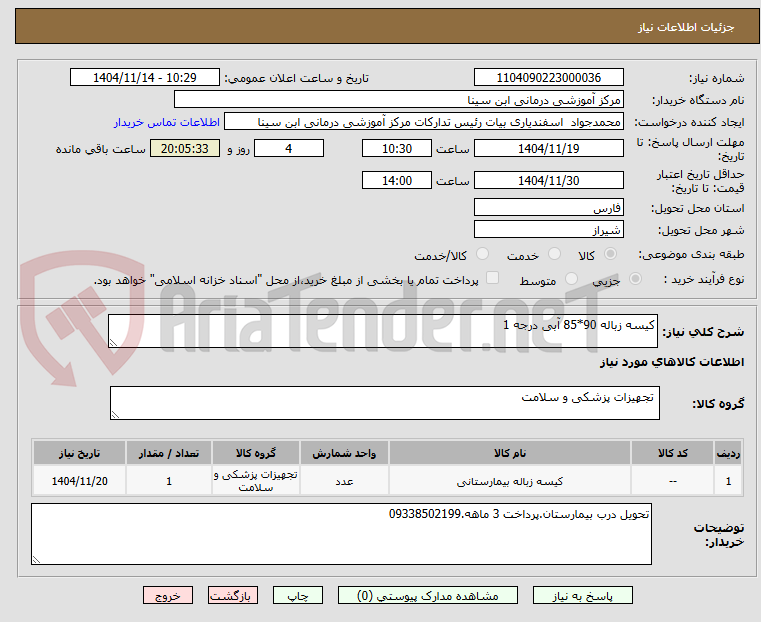This screenshot has height=622, width=761.
Task: Select the خدمت radio button
Action: click(x=554, y=254)
